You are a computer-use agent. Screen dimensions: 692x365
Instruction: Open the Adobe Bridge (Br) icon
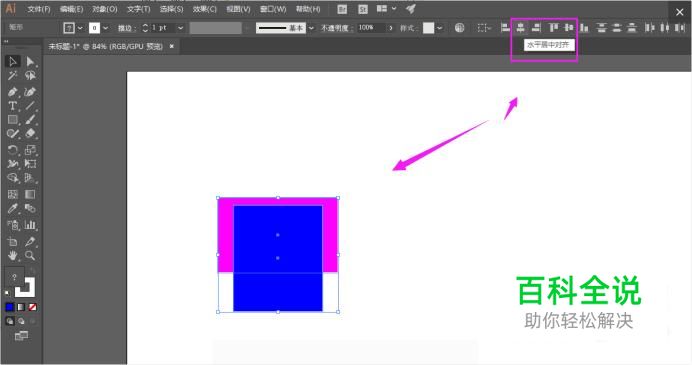[342, 9]
